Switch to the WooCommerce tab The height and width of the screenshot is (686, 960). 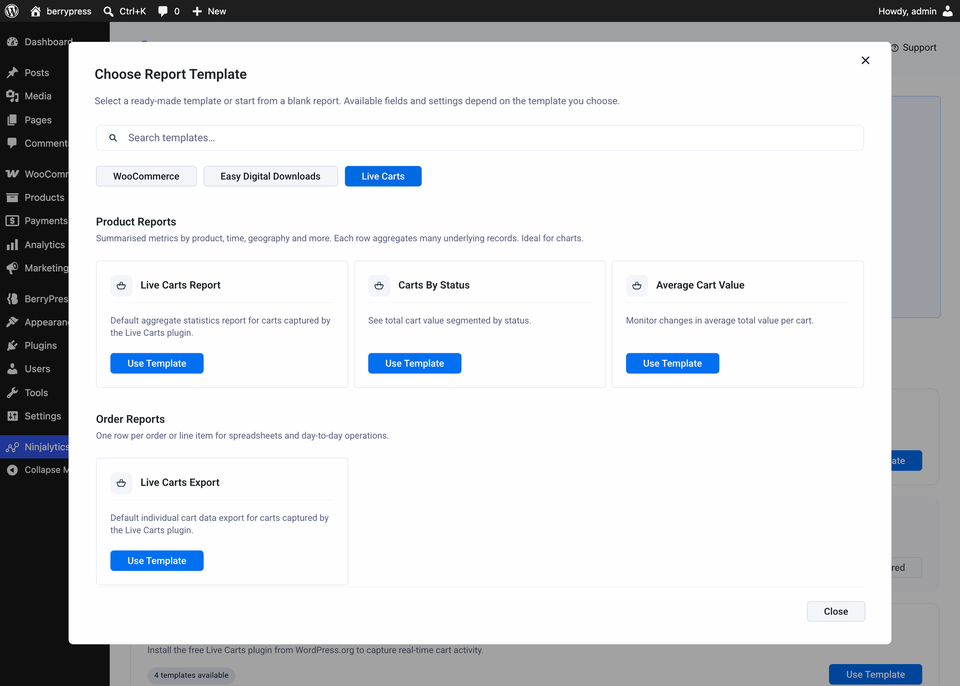[x=146, y=176]
